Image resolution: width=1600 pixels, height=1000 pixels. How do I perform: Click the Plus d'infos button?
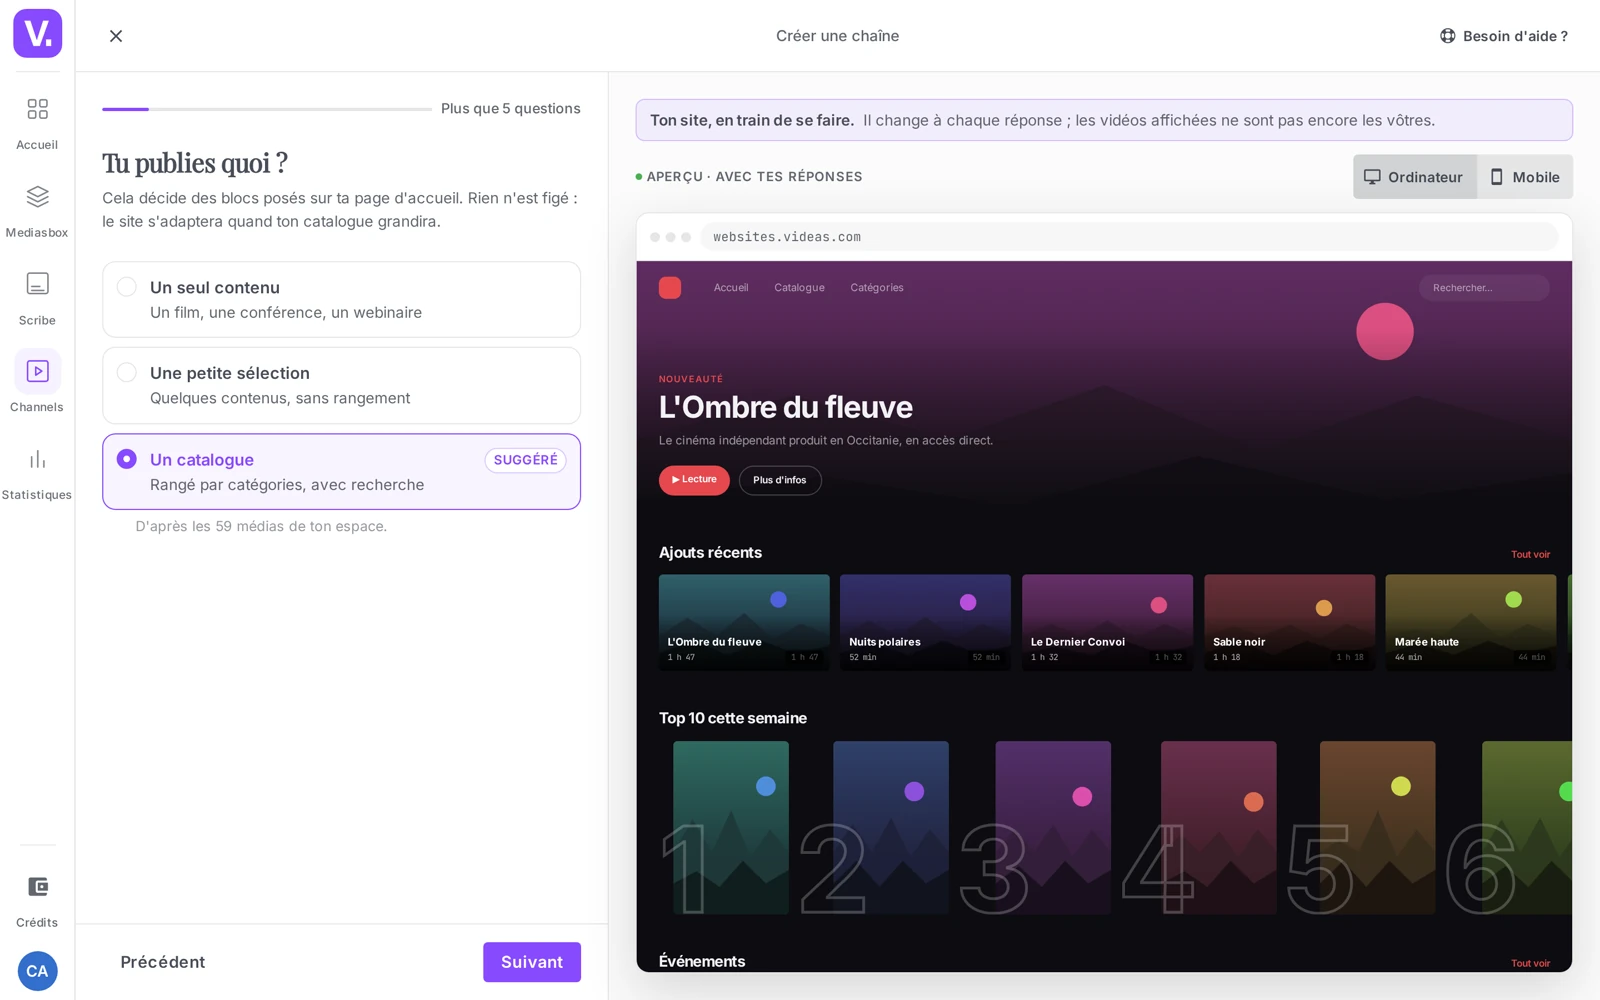click(780, 480)
